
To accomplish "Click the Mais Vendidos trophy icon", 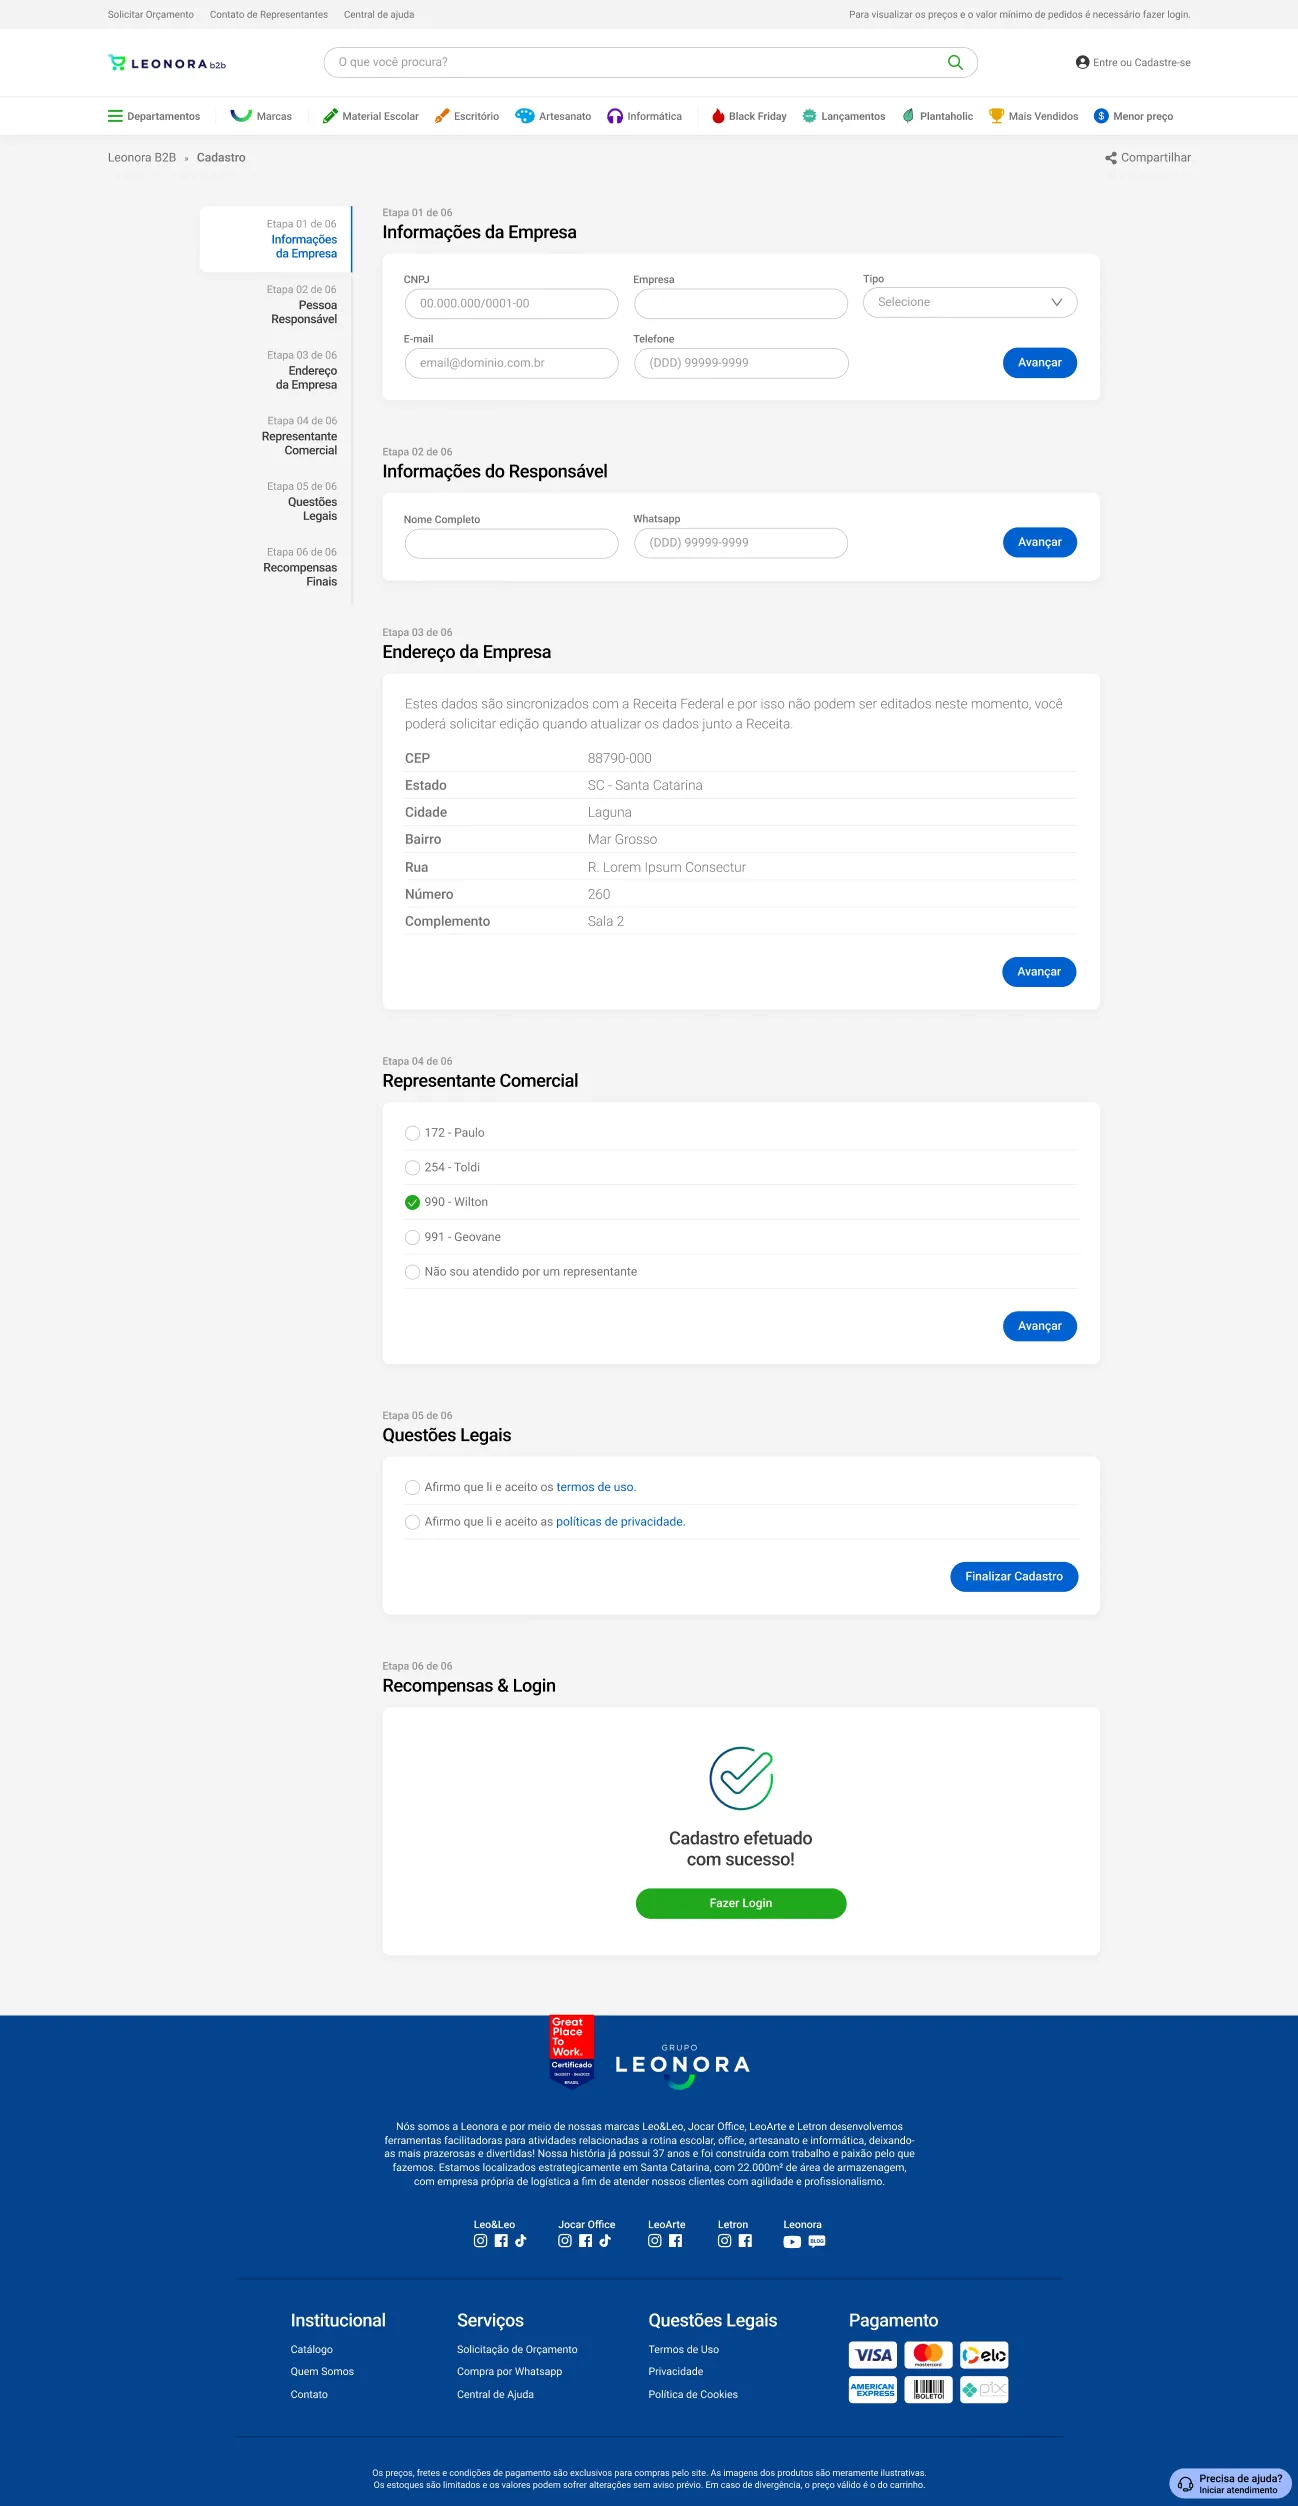I will coord(996,116).
